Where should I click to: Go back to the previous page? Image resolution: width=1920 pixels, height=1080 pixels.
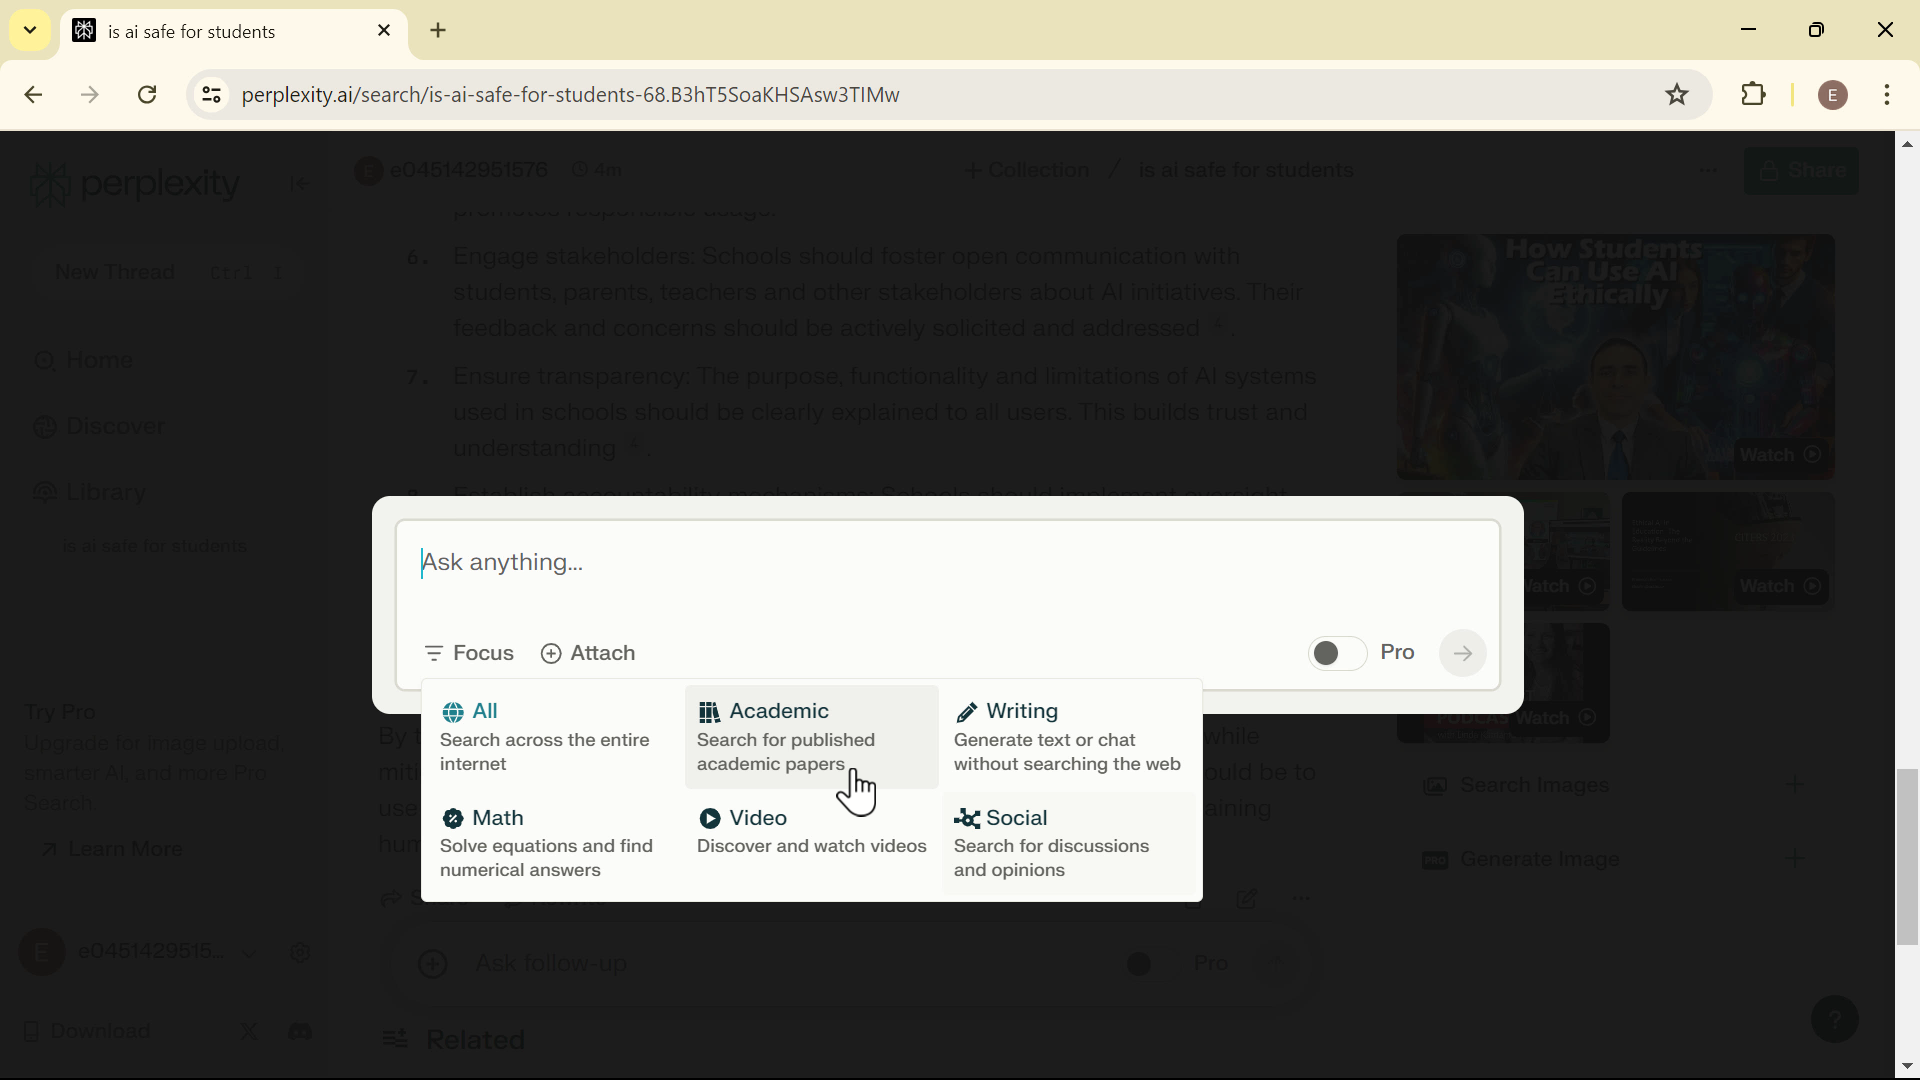pos(33,95)
